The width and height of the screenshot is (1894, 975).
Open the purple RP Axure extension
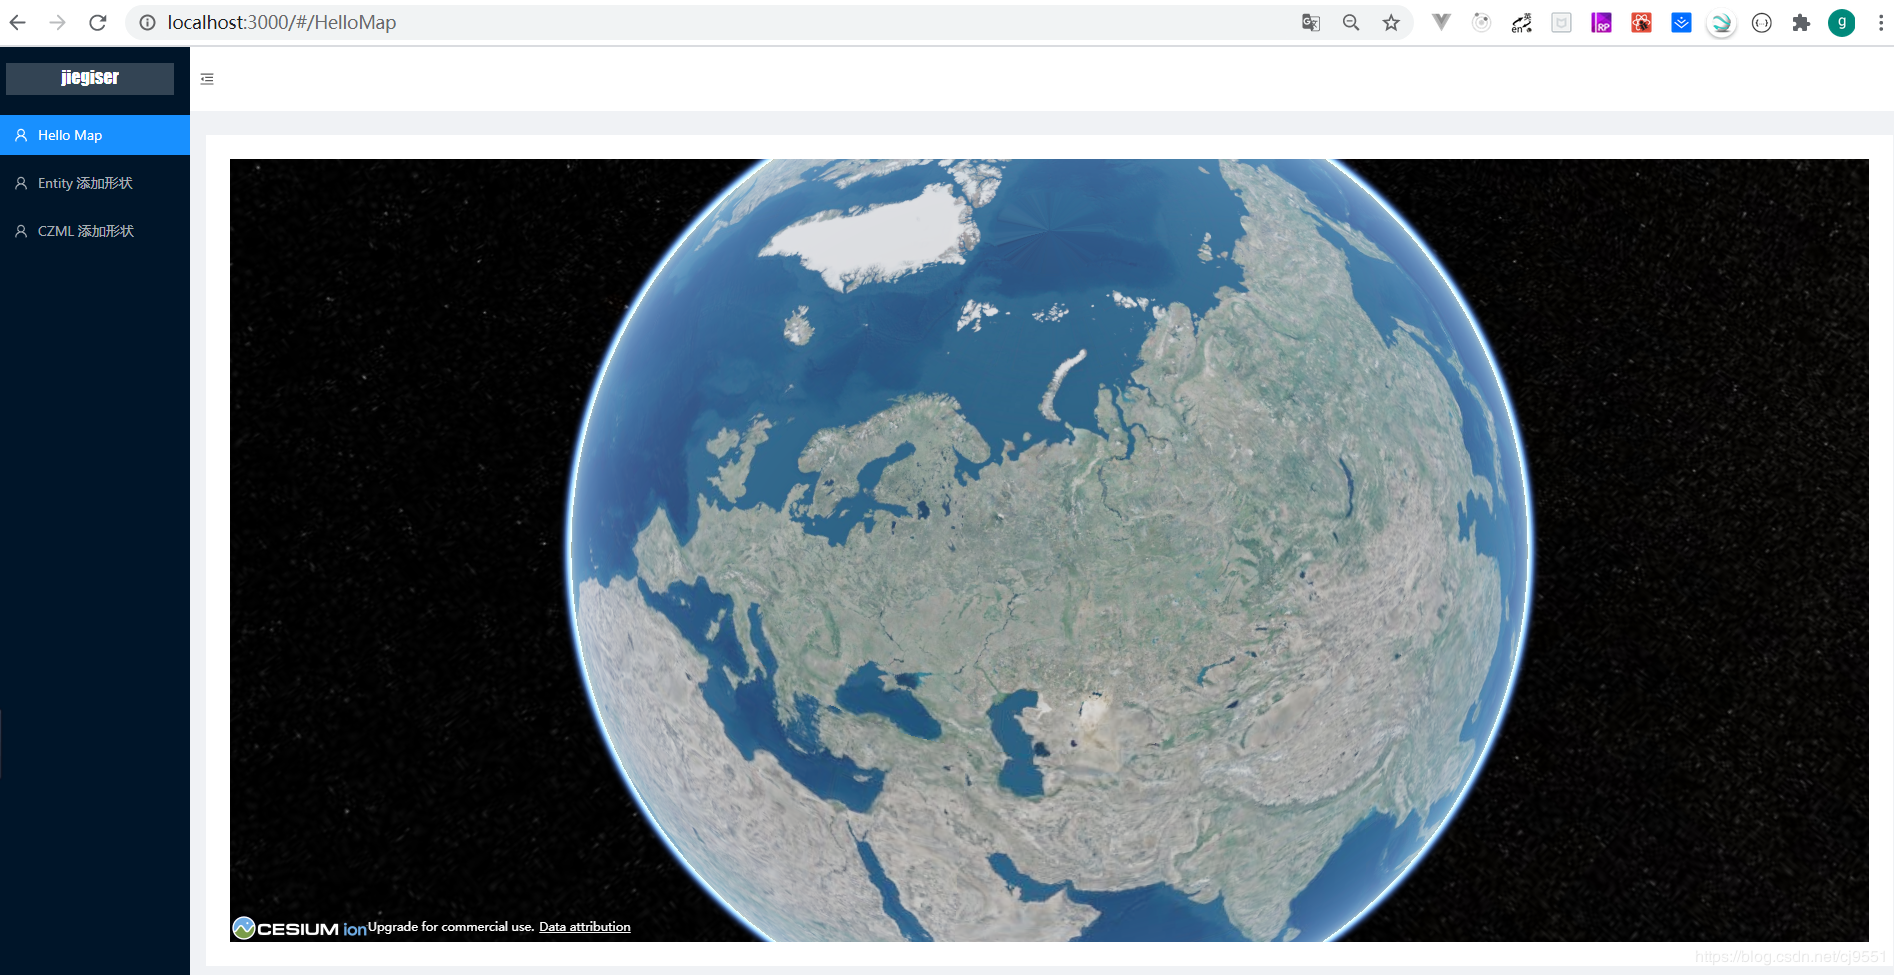[1601, 22]
